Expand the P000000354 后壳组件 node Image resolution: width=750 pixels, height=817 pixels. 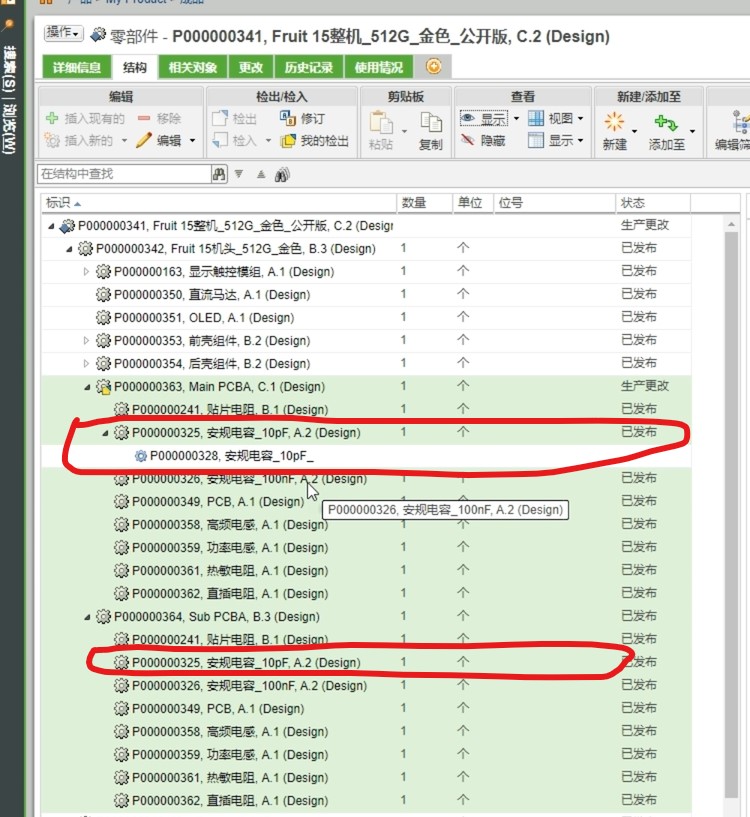pos(87,364)
